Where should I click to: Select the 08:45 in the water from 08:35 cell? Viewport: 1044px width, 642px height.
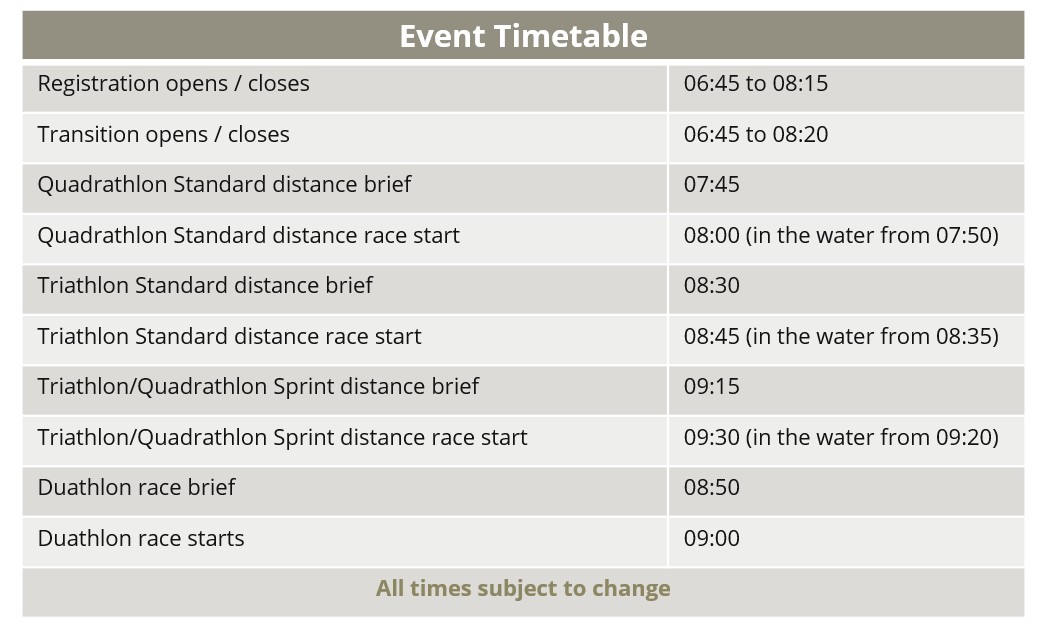point(841,337)
